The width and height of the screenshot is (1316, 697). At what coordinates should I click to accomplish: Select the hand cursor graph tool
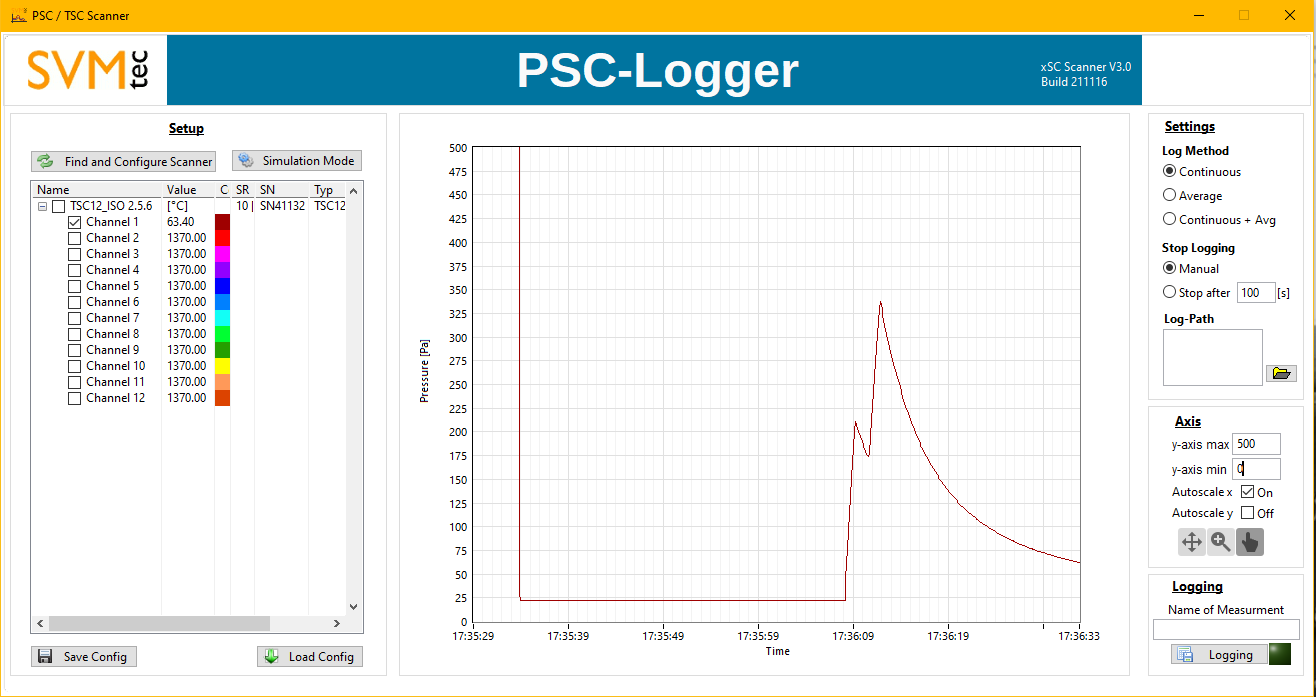click(x=1250, y=542)
